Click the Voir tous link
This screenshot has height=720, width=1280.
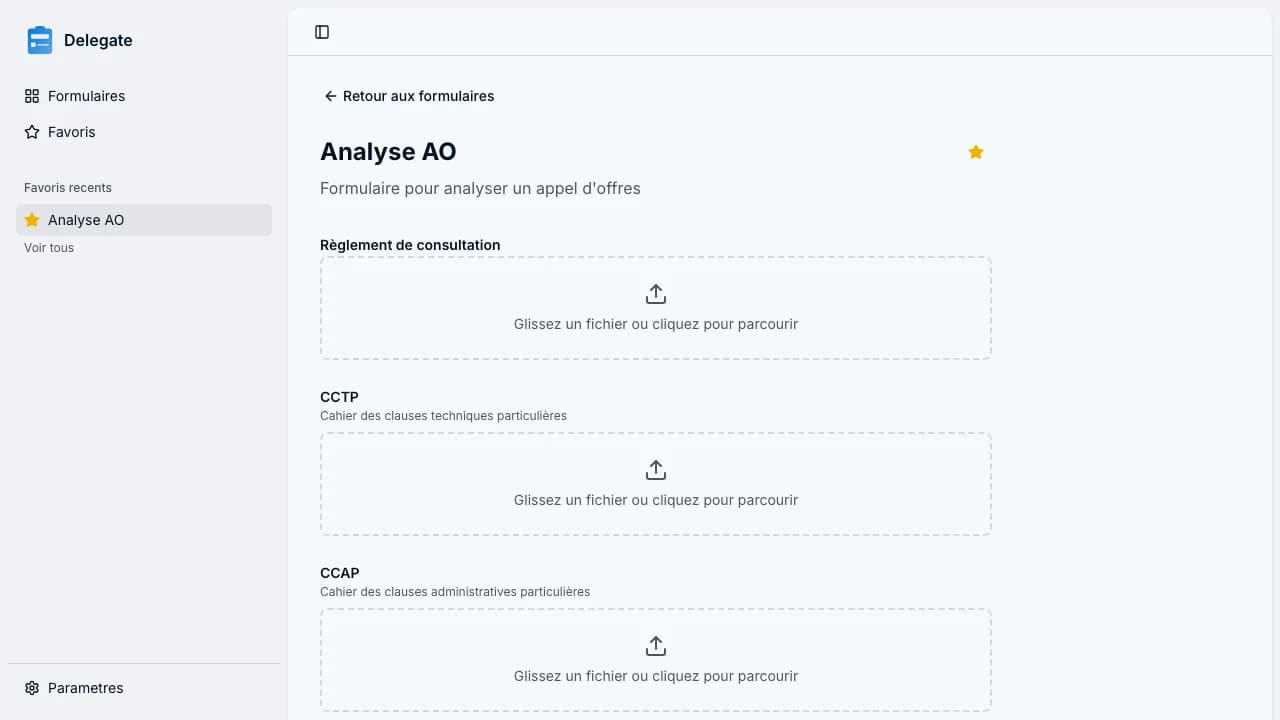point(49,248)
